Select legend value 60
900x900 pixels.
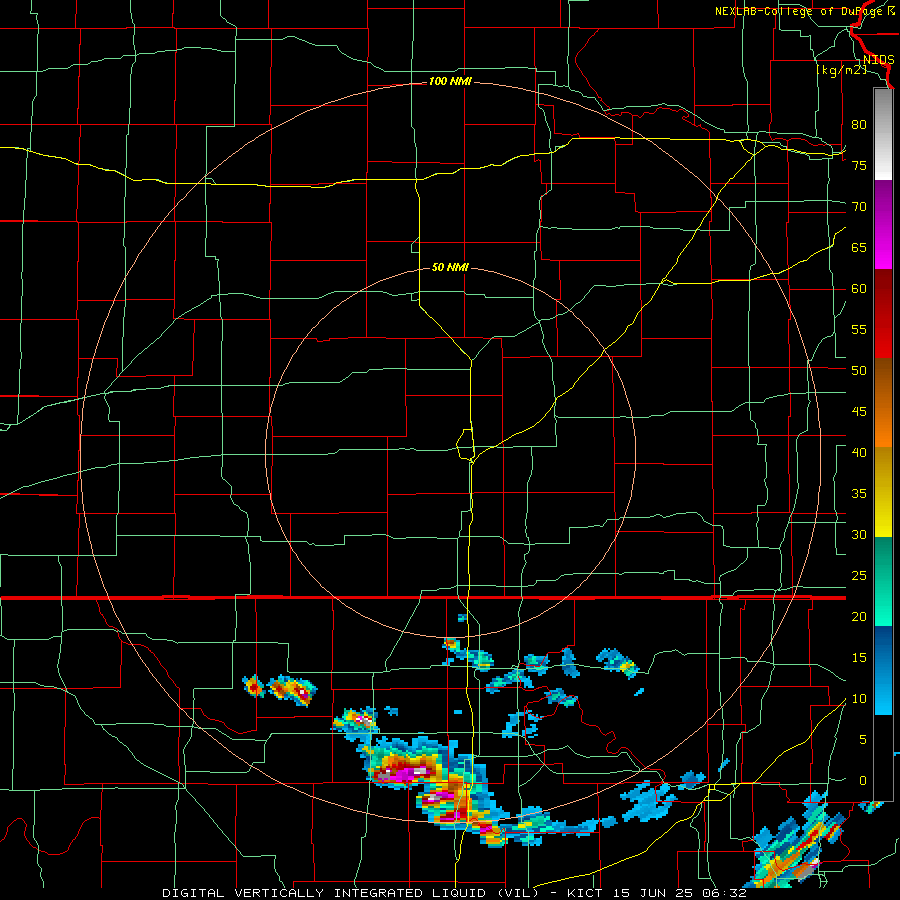tap(859, 289)
